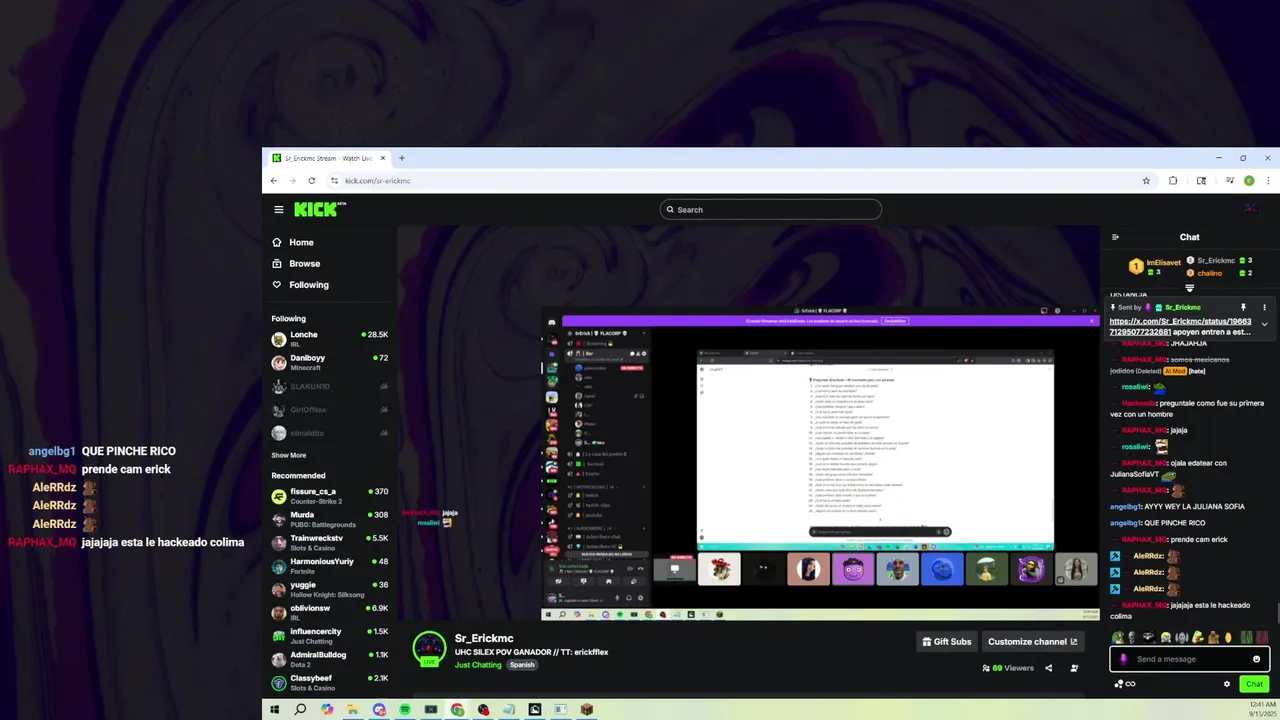This screenshot has height=720, width=1280.
Task: Open Danlboyy channel in Following list
Action: point(330,362)
